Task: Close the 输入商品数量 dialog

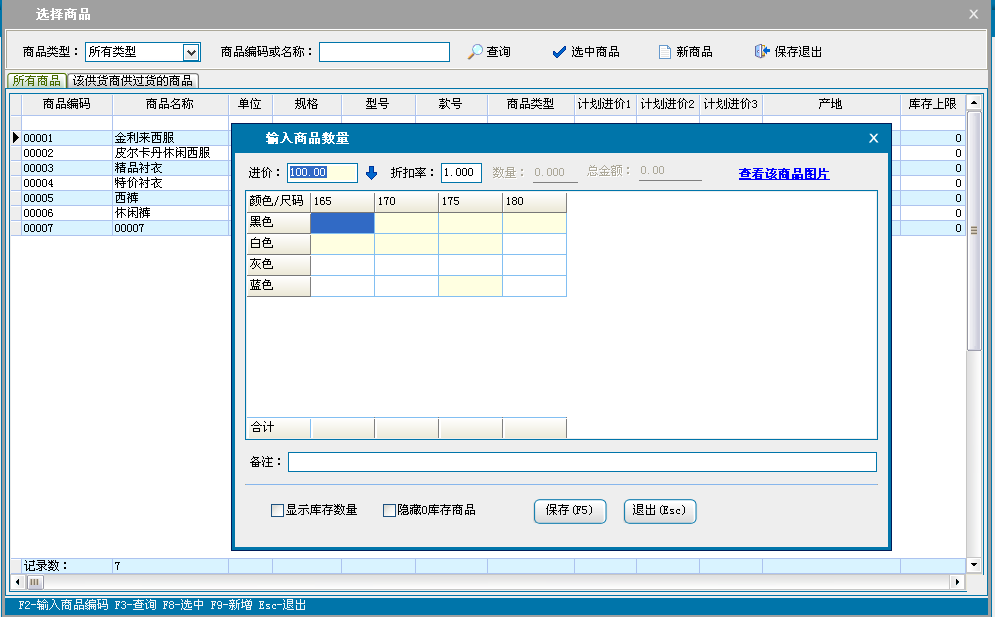Action: coord(873,138)
